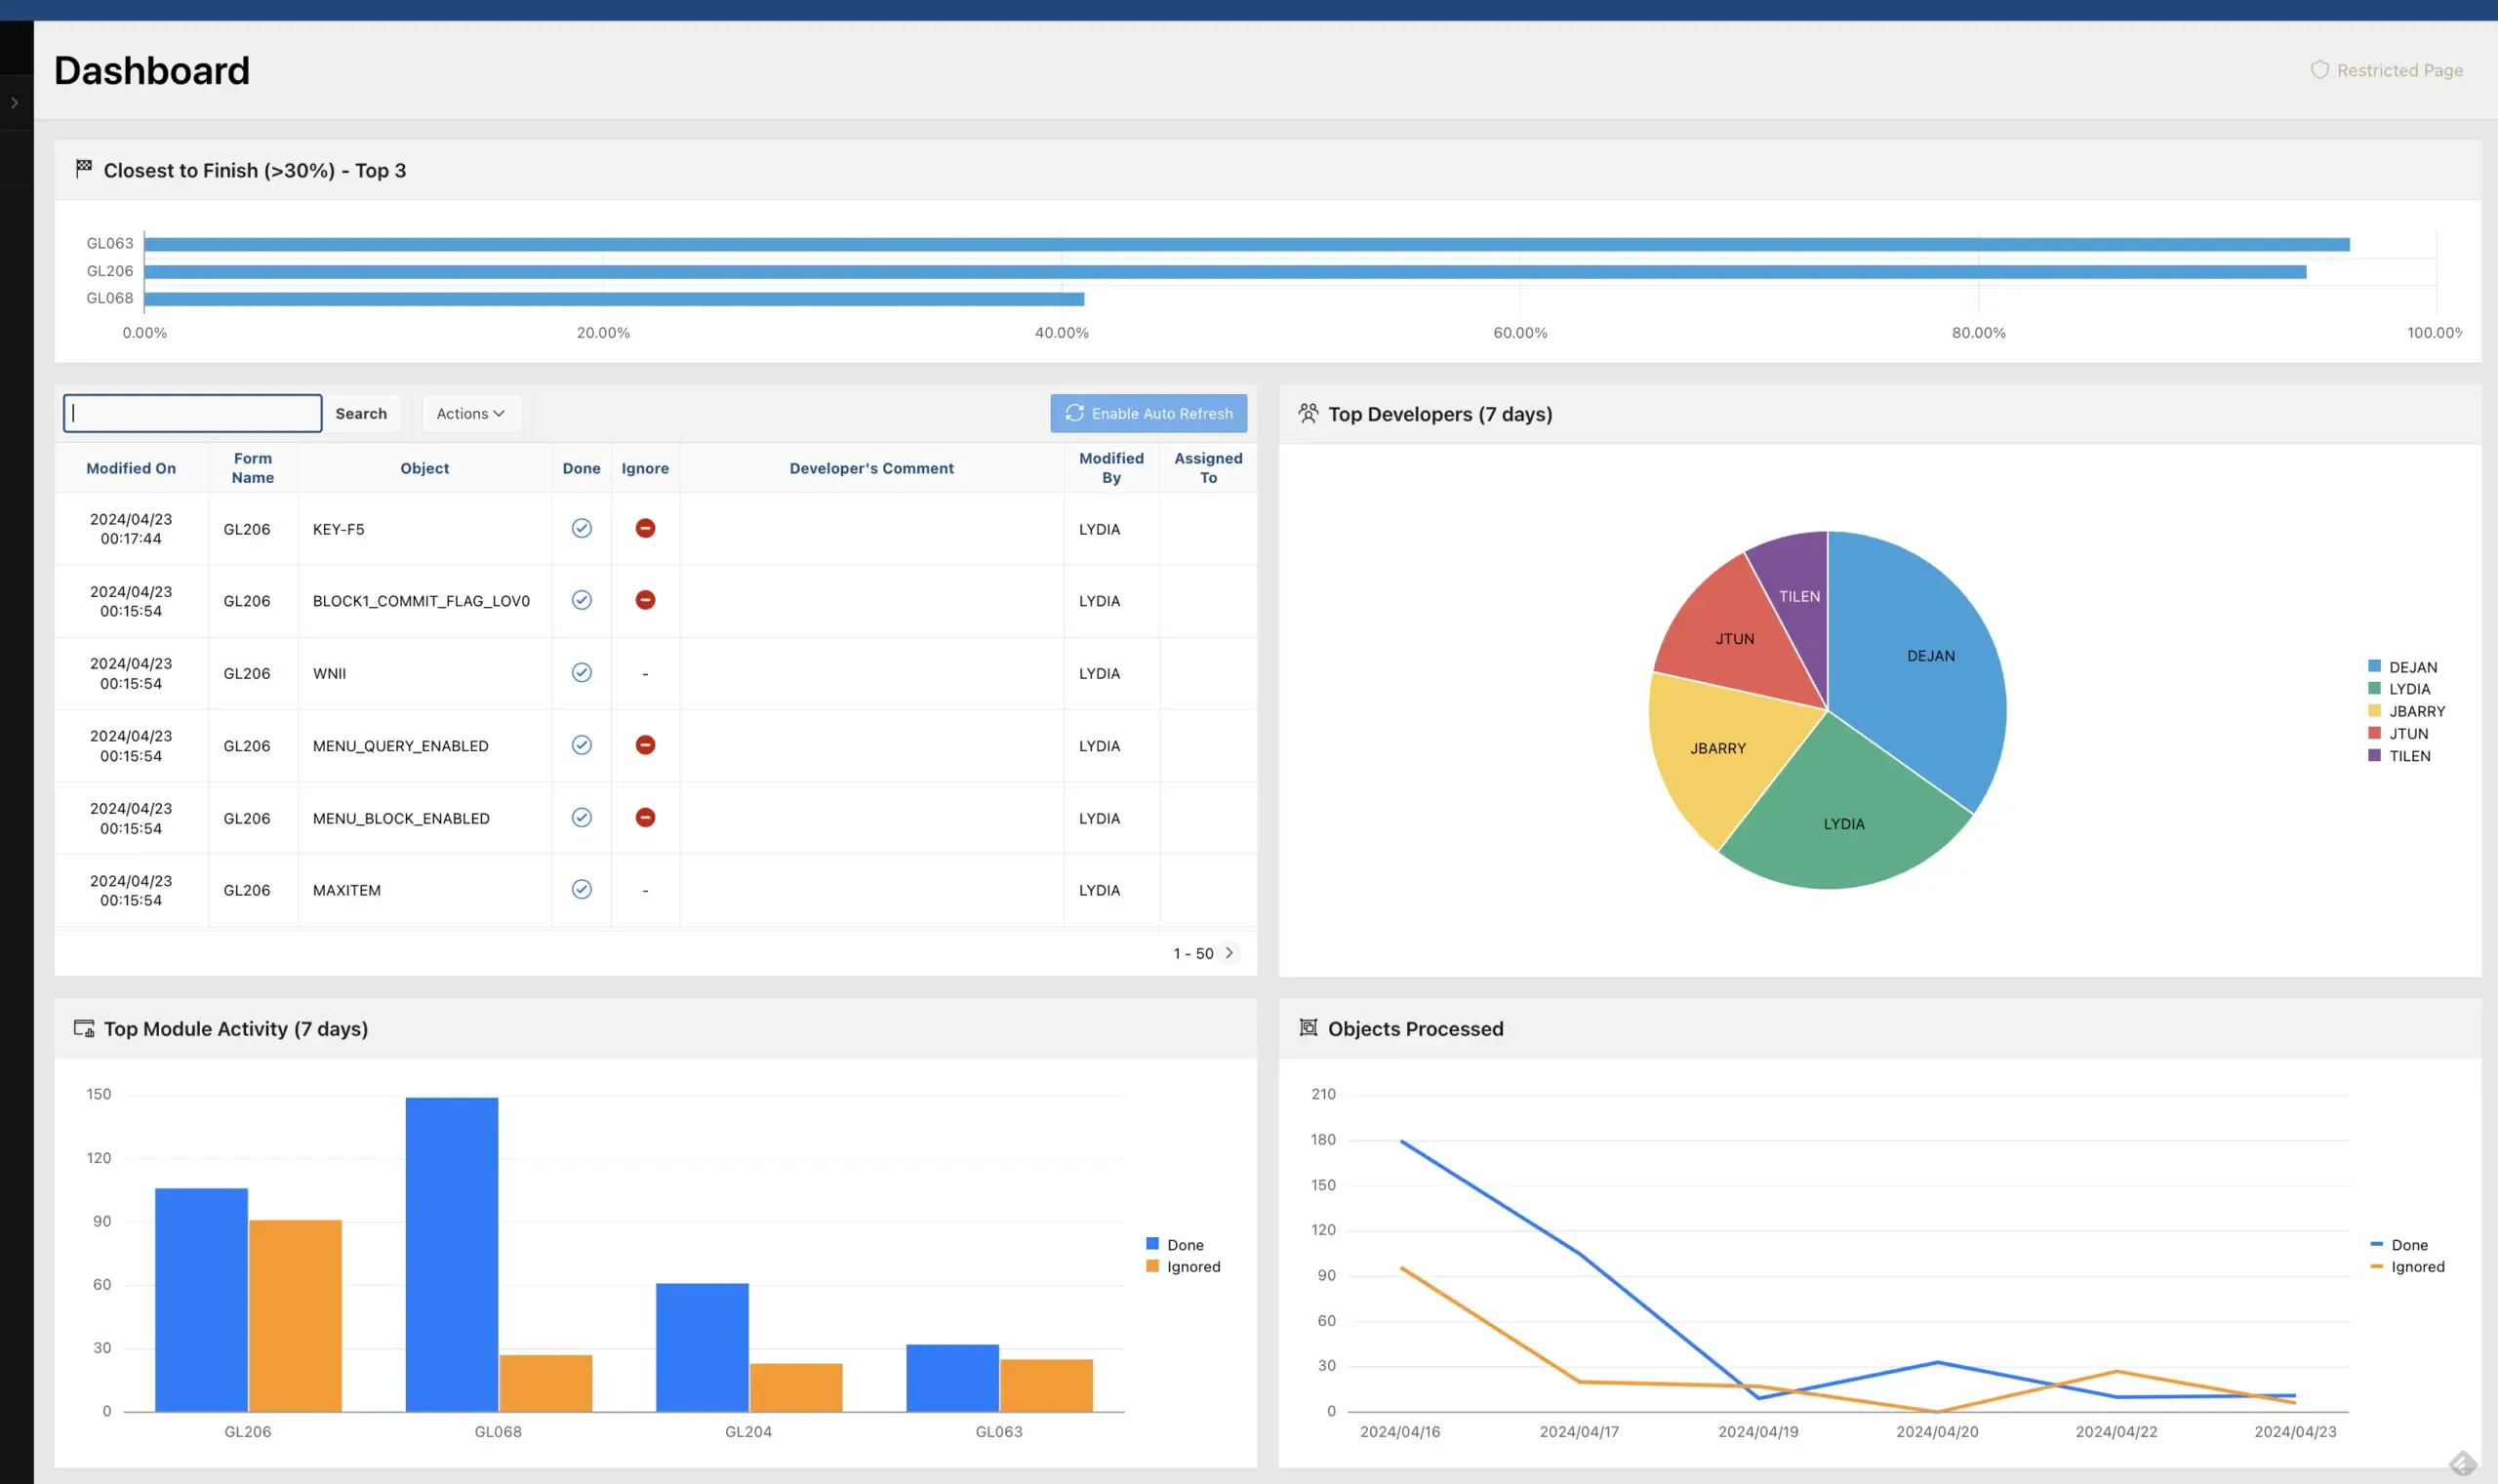Viewport: 2498px width, 1484px height.
Task: Toggle Done checkmark for MAXITEM row
Action: point(581,889)
